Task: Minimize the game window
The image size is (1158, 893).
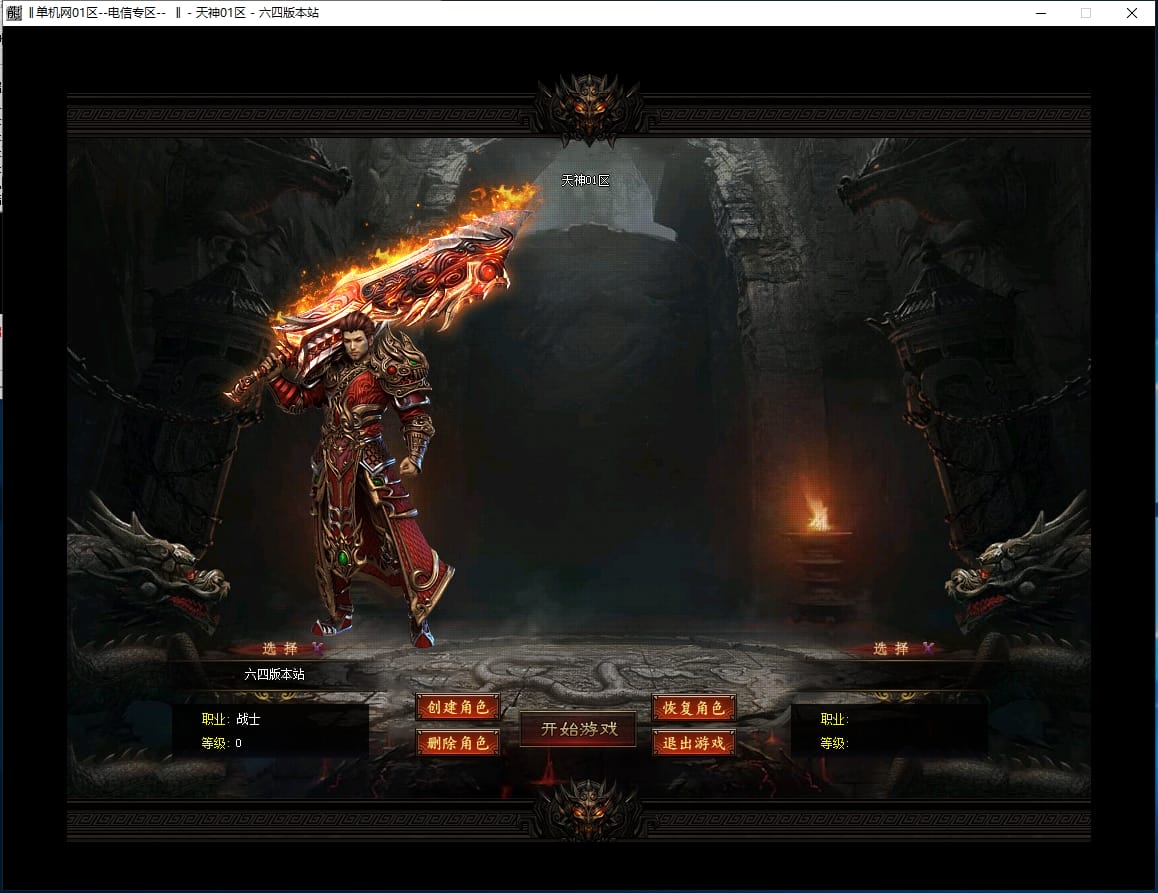Action: click(1041, 13)
